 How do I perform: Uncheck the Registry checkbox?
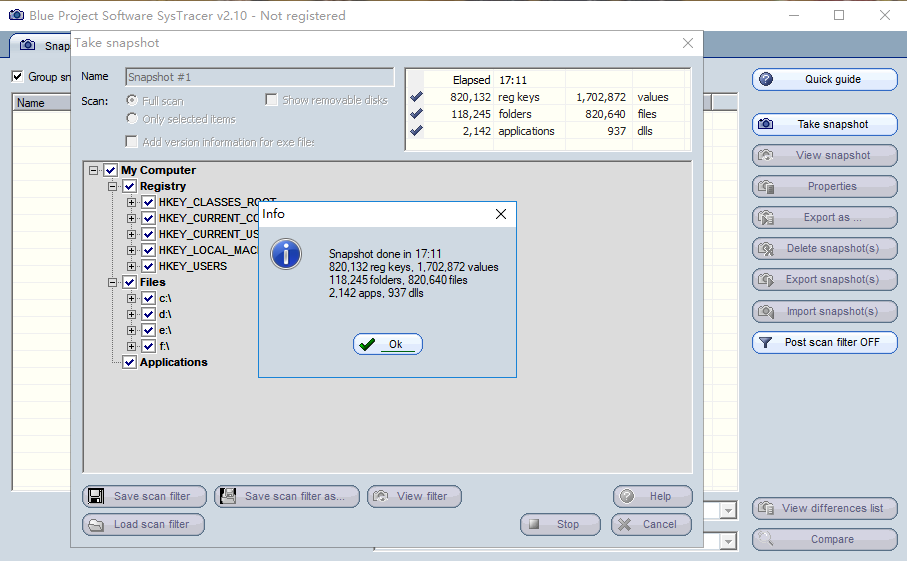[x=130, y=186]
